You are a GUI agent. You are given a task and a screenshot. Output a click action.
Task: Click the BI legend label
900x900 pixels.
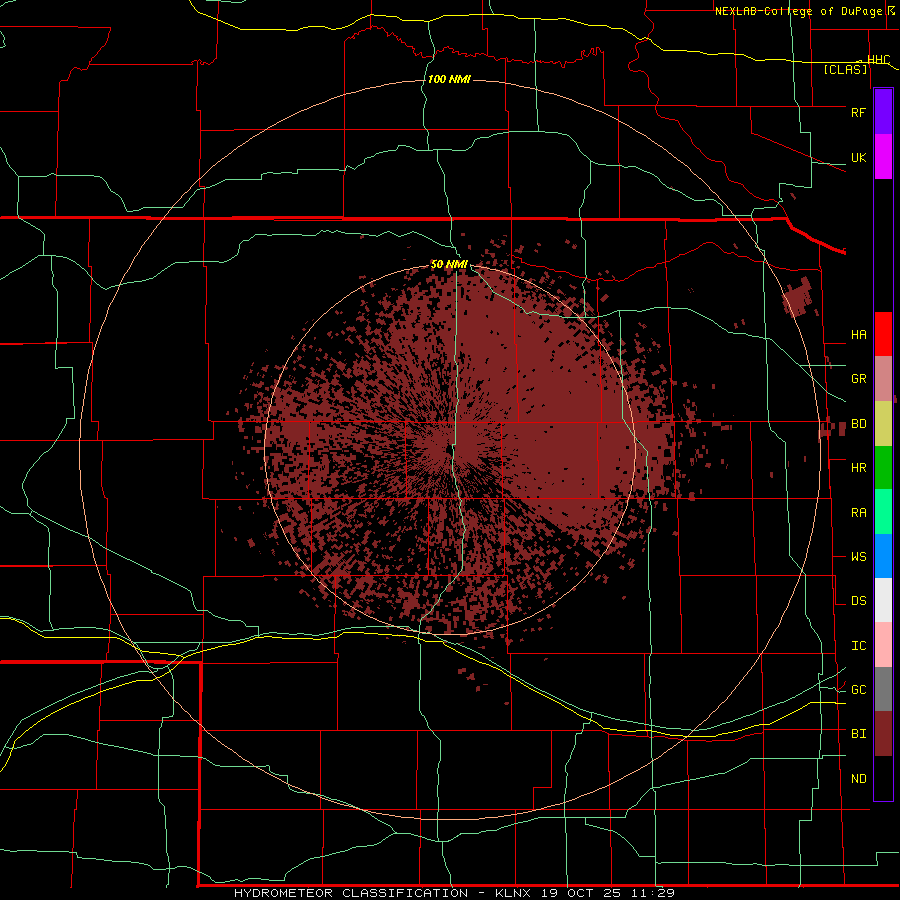858,734
